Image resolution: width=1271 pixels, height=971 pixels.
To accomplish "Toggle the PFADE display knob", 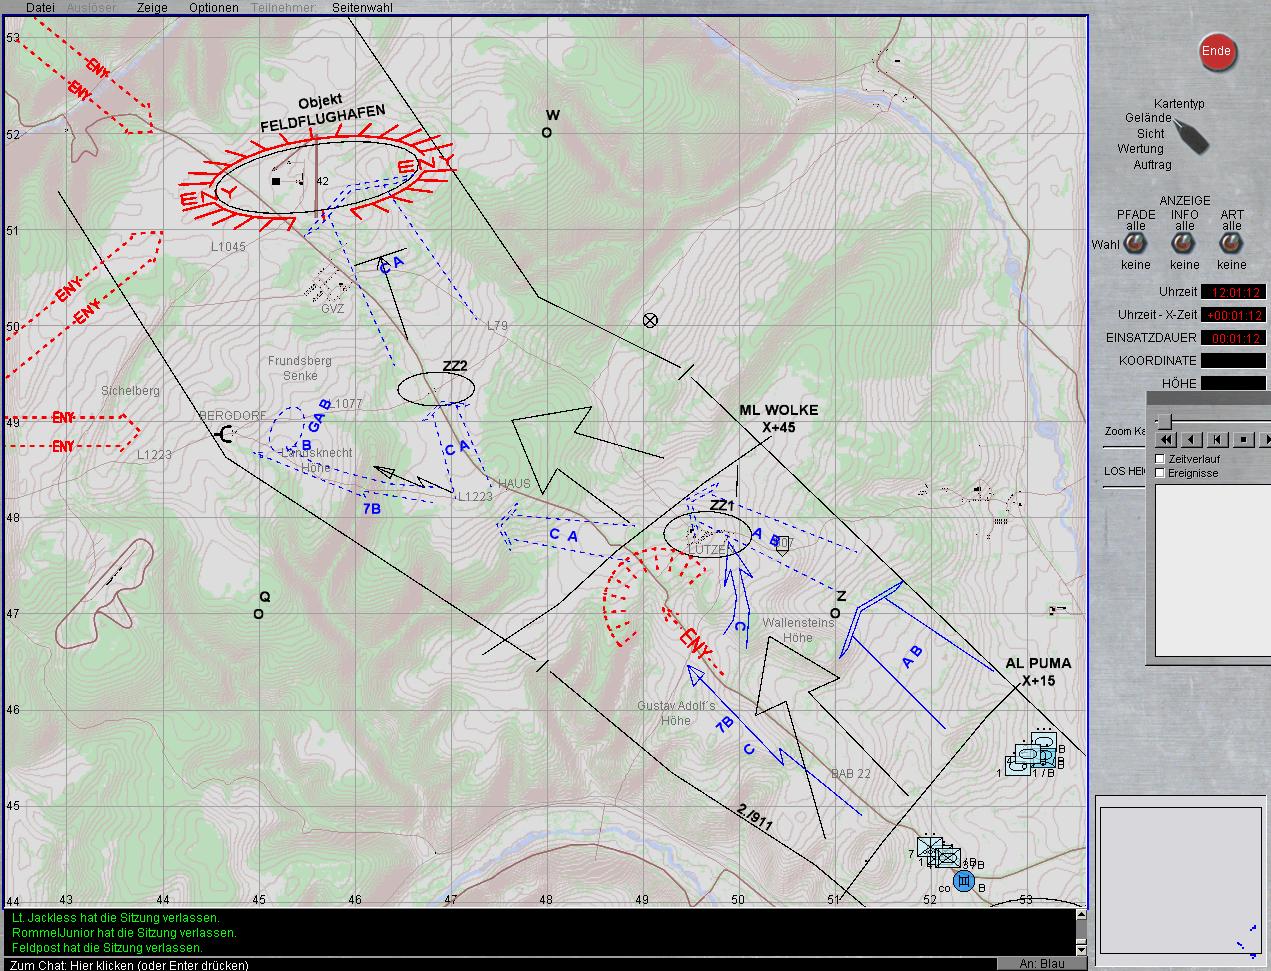I will tap(1135, 245).
